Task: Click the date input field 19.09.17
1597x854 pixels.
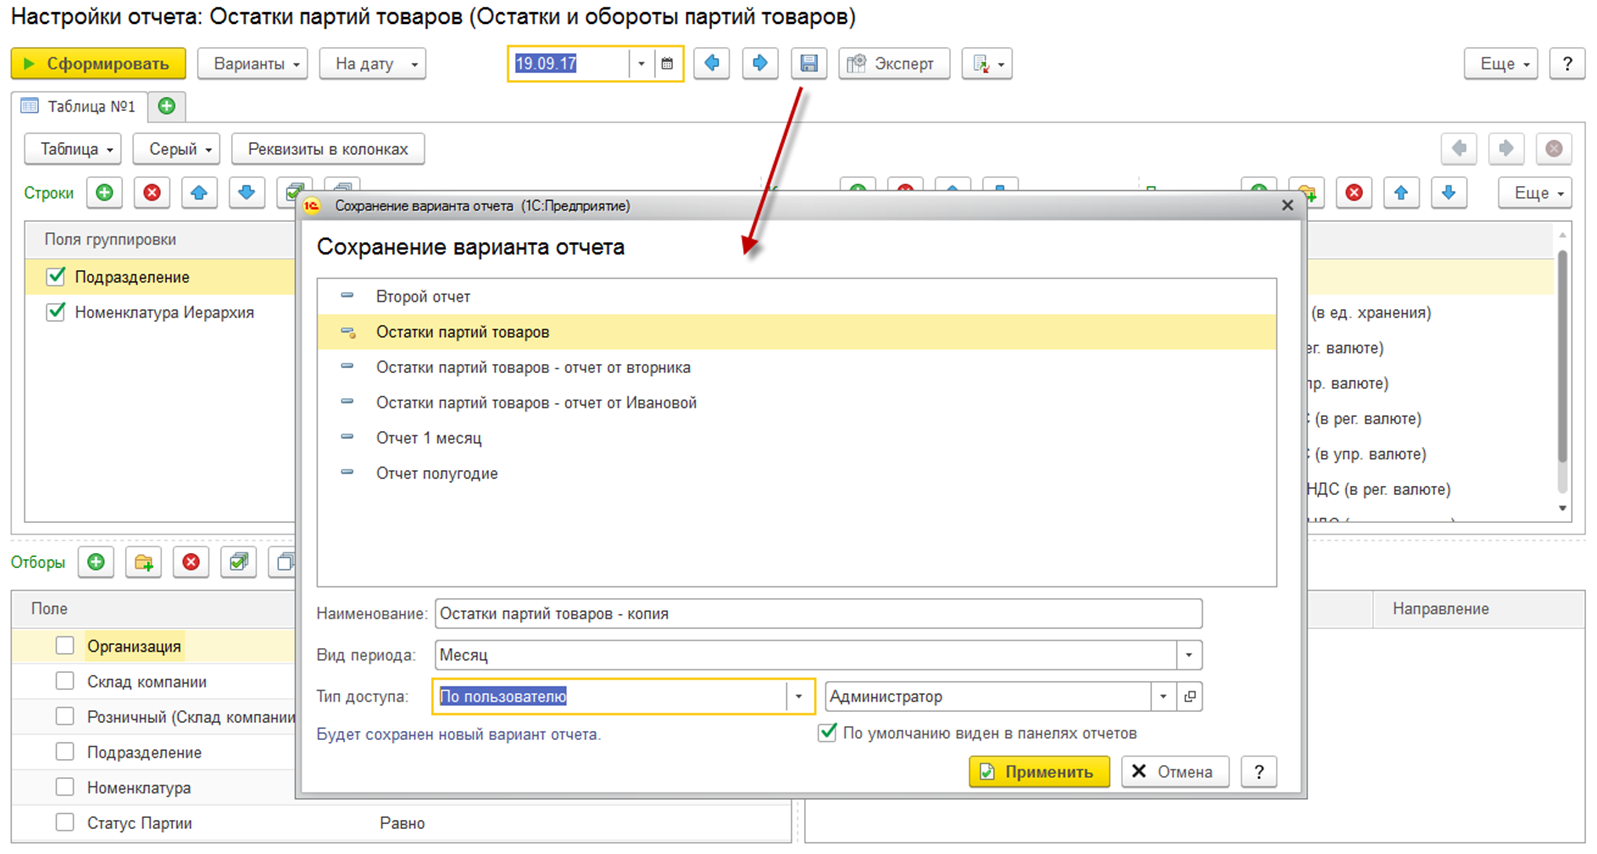Action: 569,64
